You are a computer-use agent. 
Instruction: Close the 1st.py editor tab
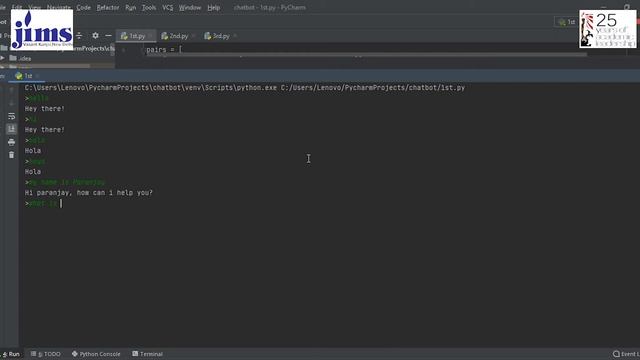[151, 36]
